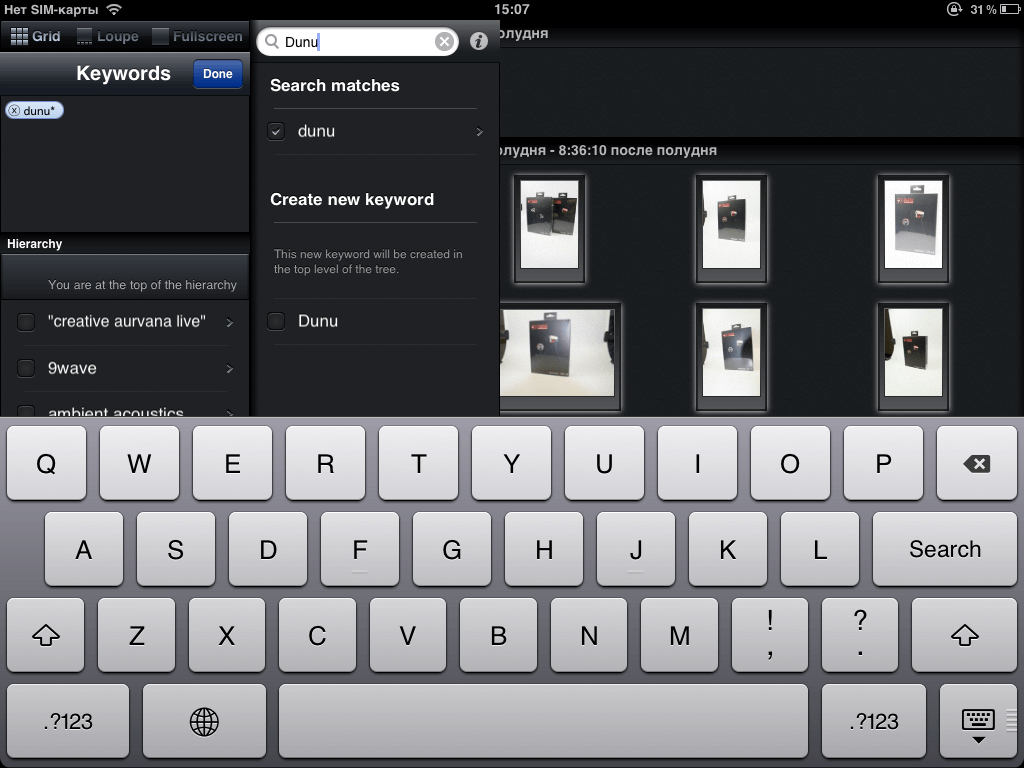Switch to Loupe view
The image size is (1024, 768).
pyautogui.click(x=108, y=36)
